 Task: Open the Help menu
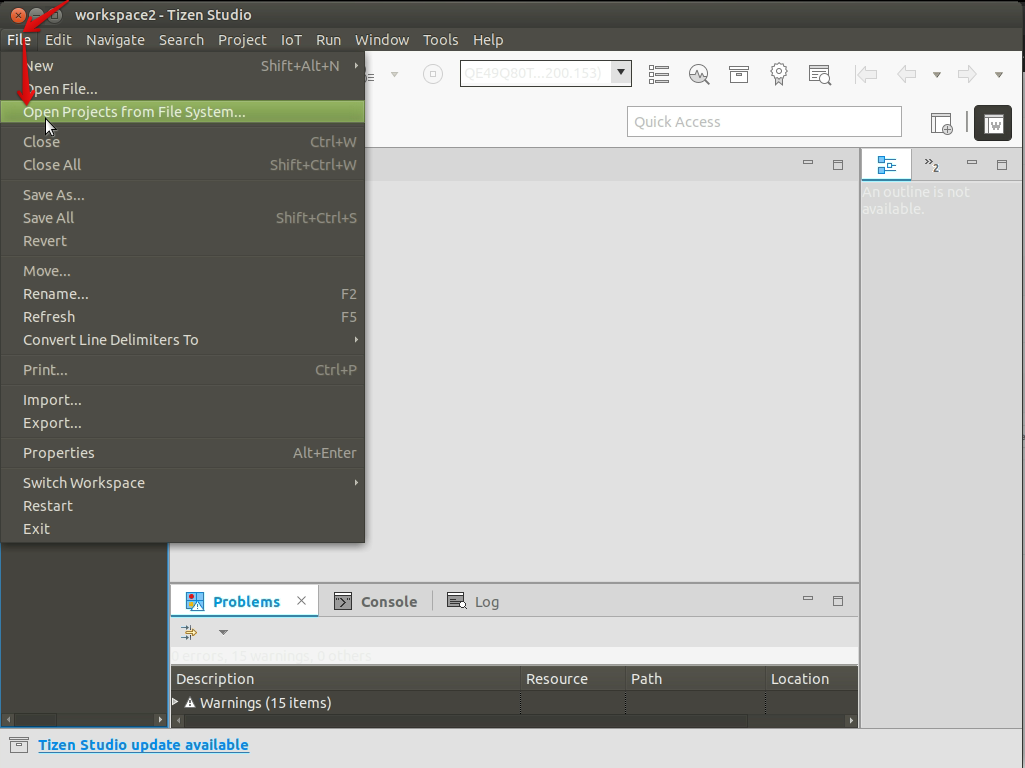(x=488, y=40)
